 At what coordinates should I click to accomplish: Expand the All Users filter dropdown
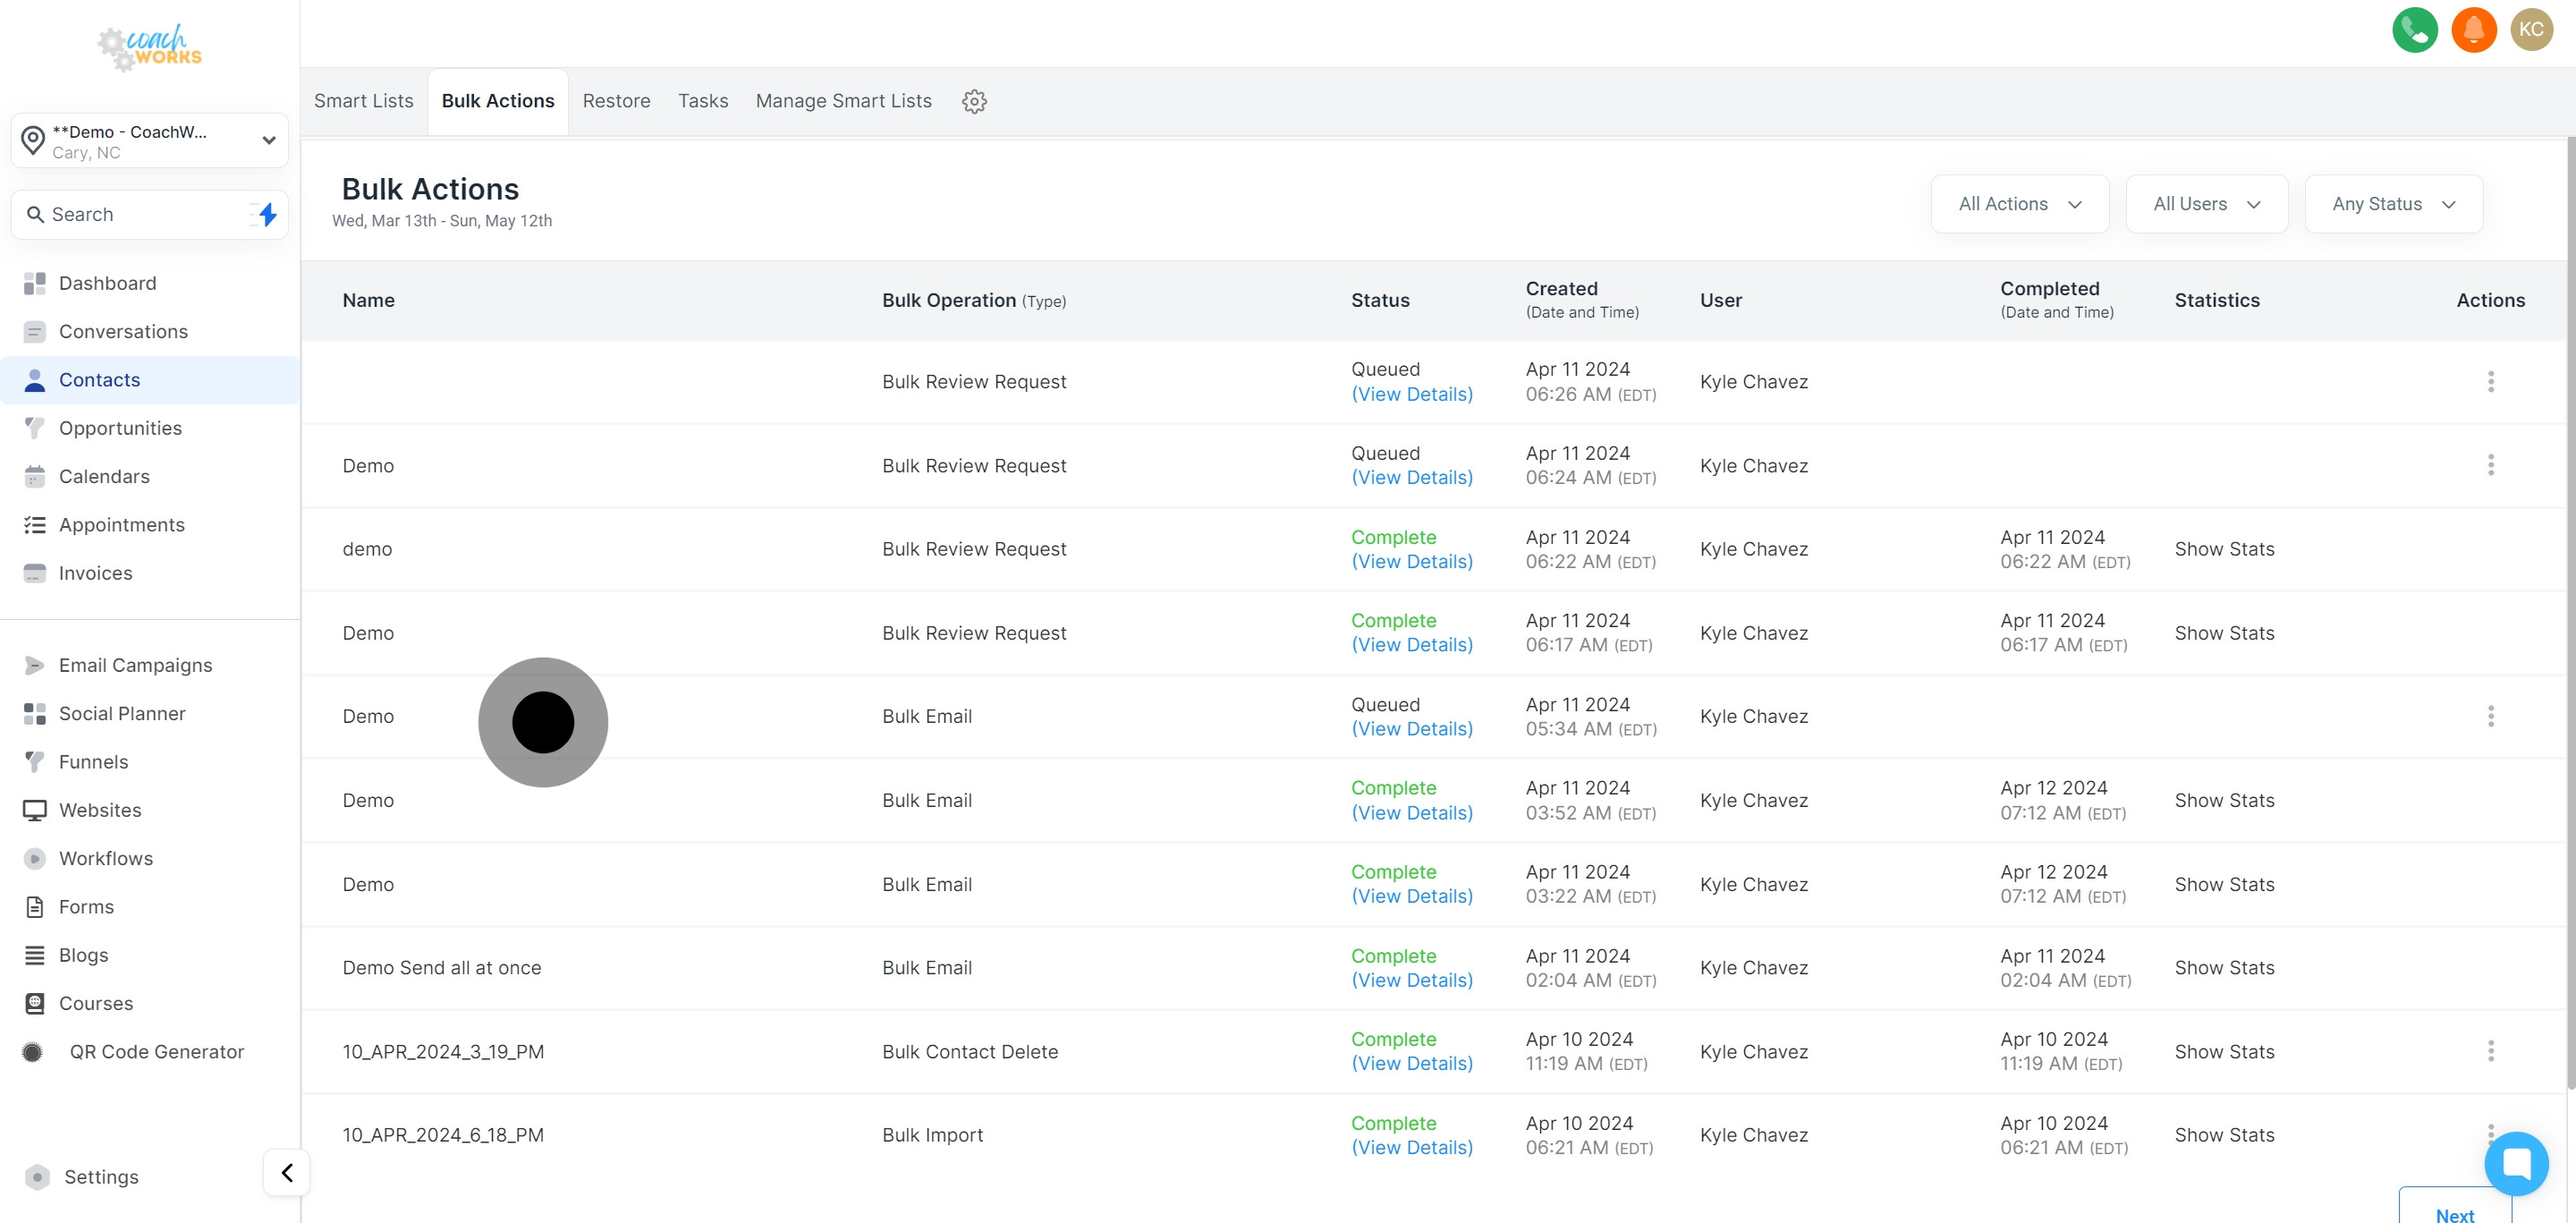click(2206, 204)
